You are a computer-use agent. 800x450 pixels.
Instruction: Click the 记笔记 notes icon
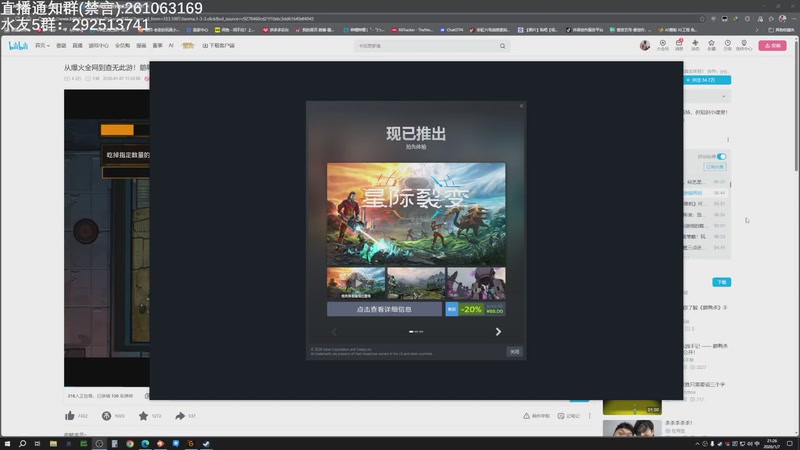tap(569, 416)
